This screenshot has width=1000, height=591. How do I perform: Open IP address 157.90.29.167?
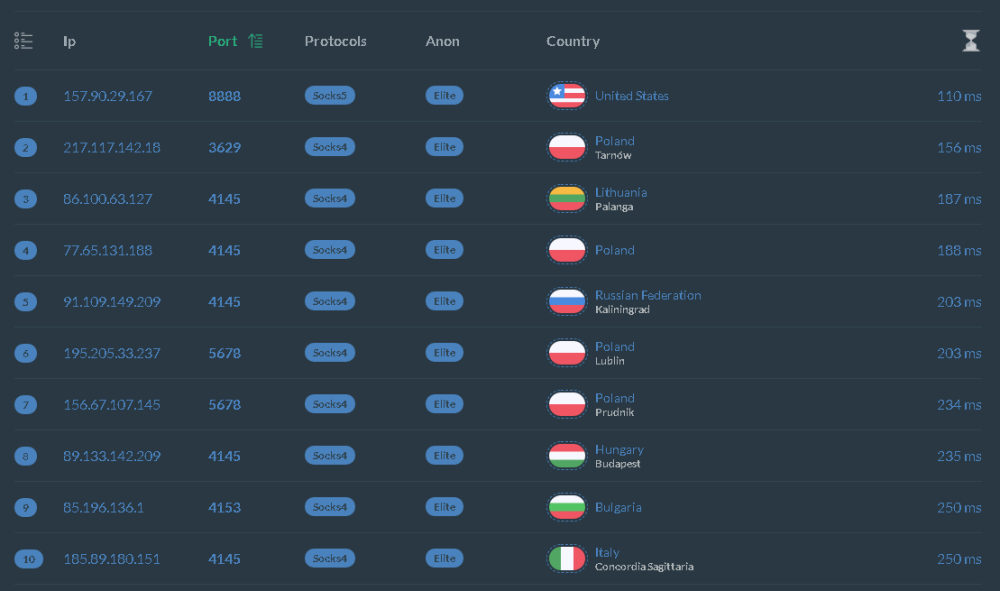pos(108,96)
